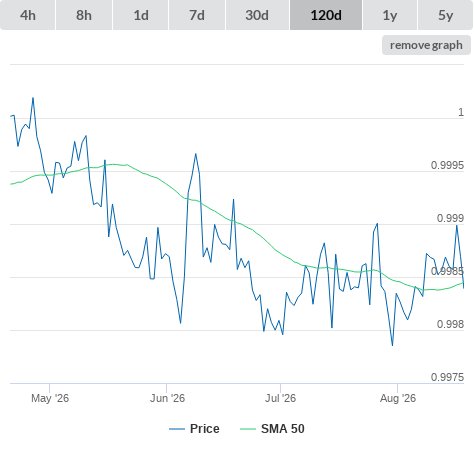Click the green SMA 50 legend line marker
The width and height of the screenshot is (474, 455).
click(248, 429)
